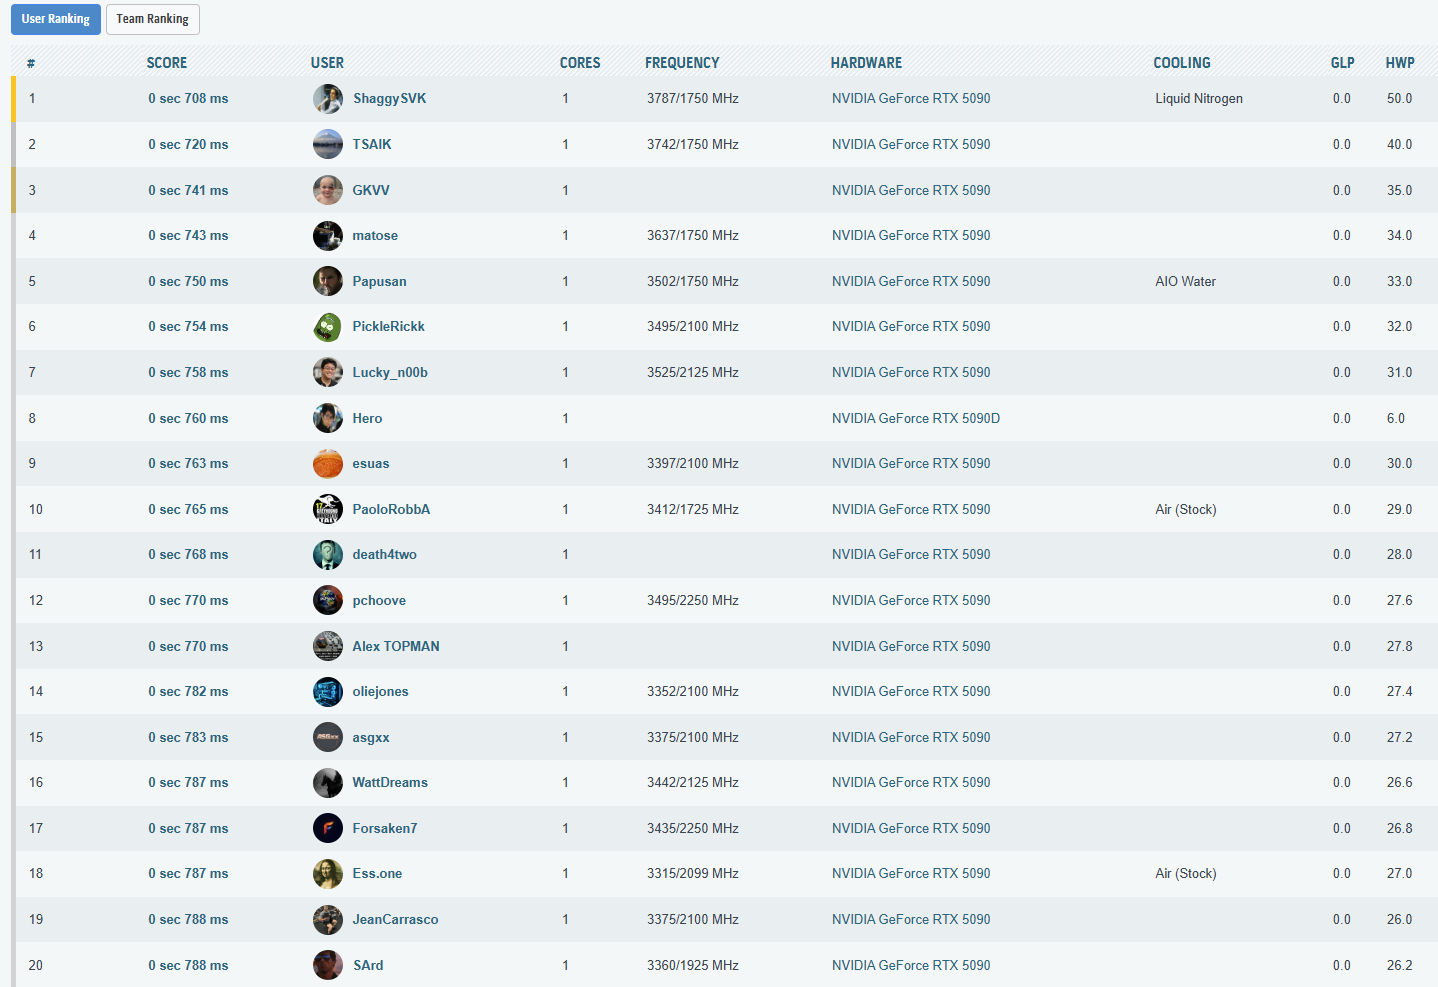Open Lucky_n00b's 0 sec 758 ms score
Image resolution: width=1438 pixels, height=987 pixels.
click(188, 373)
